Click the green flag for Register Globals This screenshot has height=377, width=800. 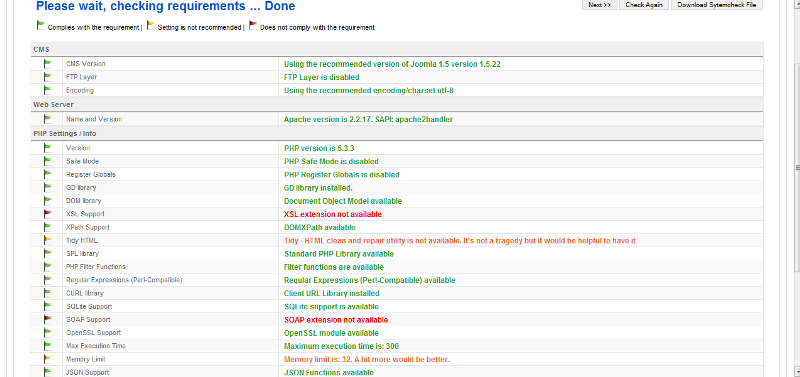pos(48,174)
